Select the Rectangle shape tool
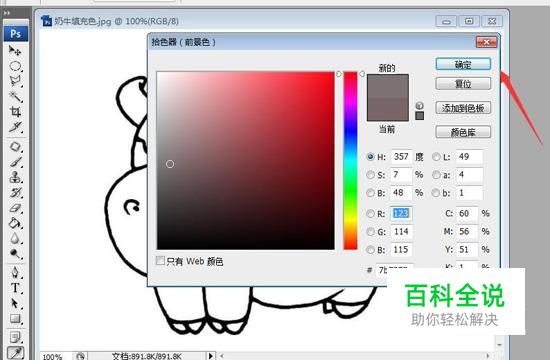 pyautogui.click(x=15, y=319)
